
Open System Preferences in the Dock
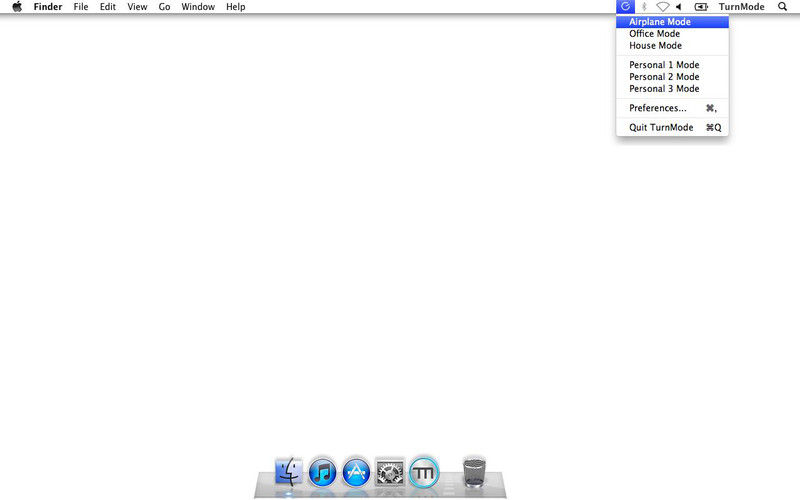[x=390, y=471]
